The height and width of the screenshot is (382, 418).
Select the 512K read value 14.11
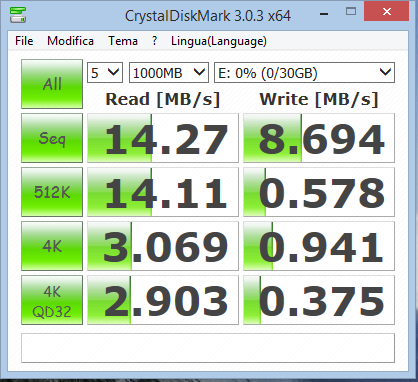[163, 192]
